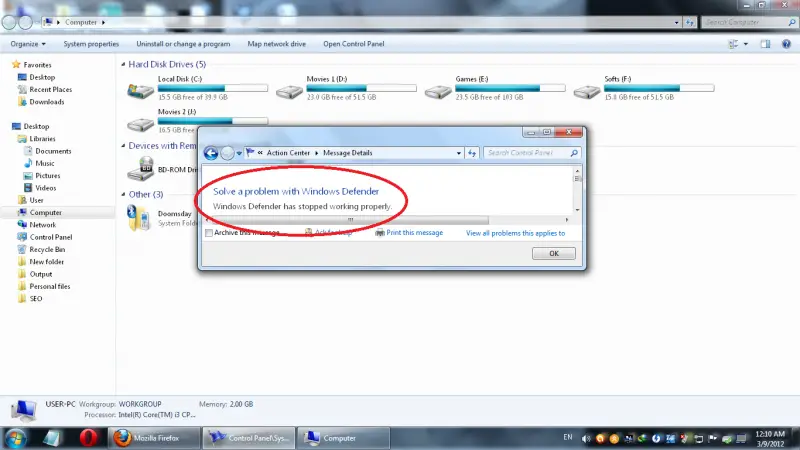Viewport: 800px width, 450px height.
Task: Select the Local Disk (C:) drive icon
Action: (x=140, y=91)
